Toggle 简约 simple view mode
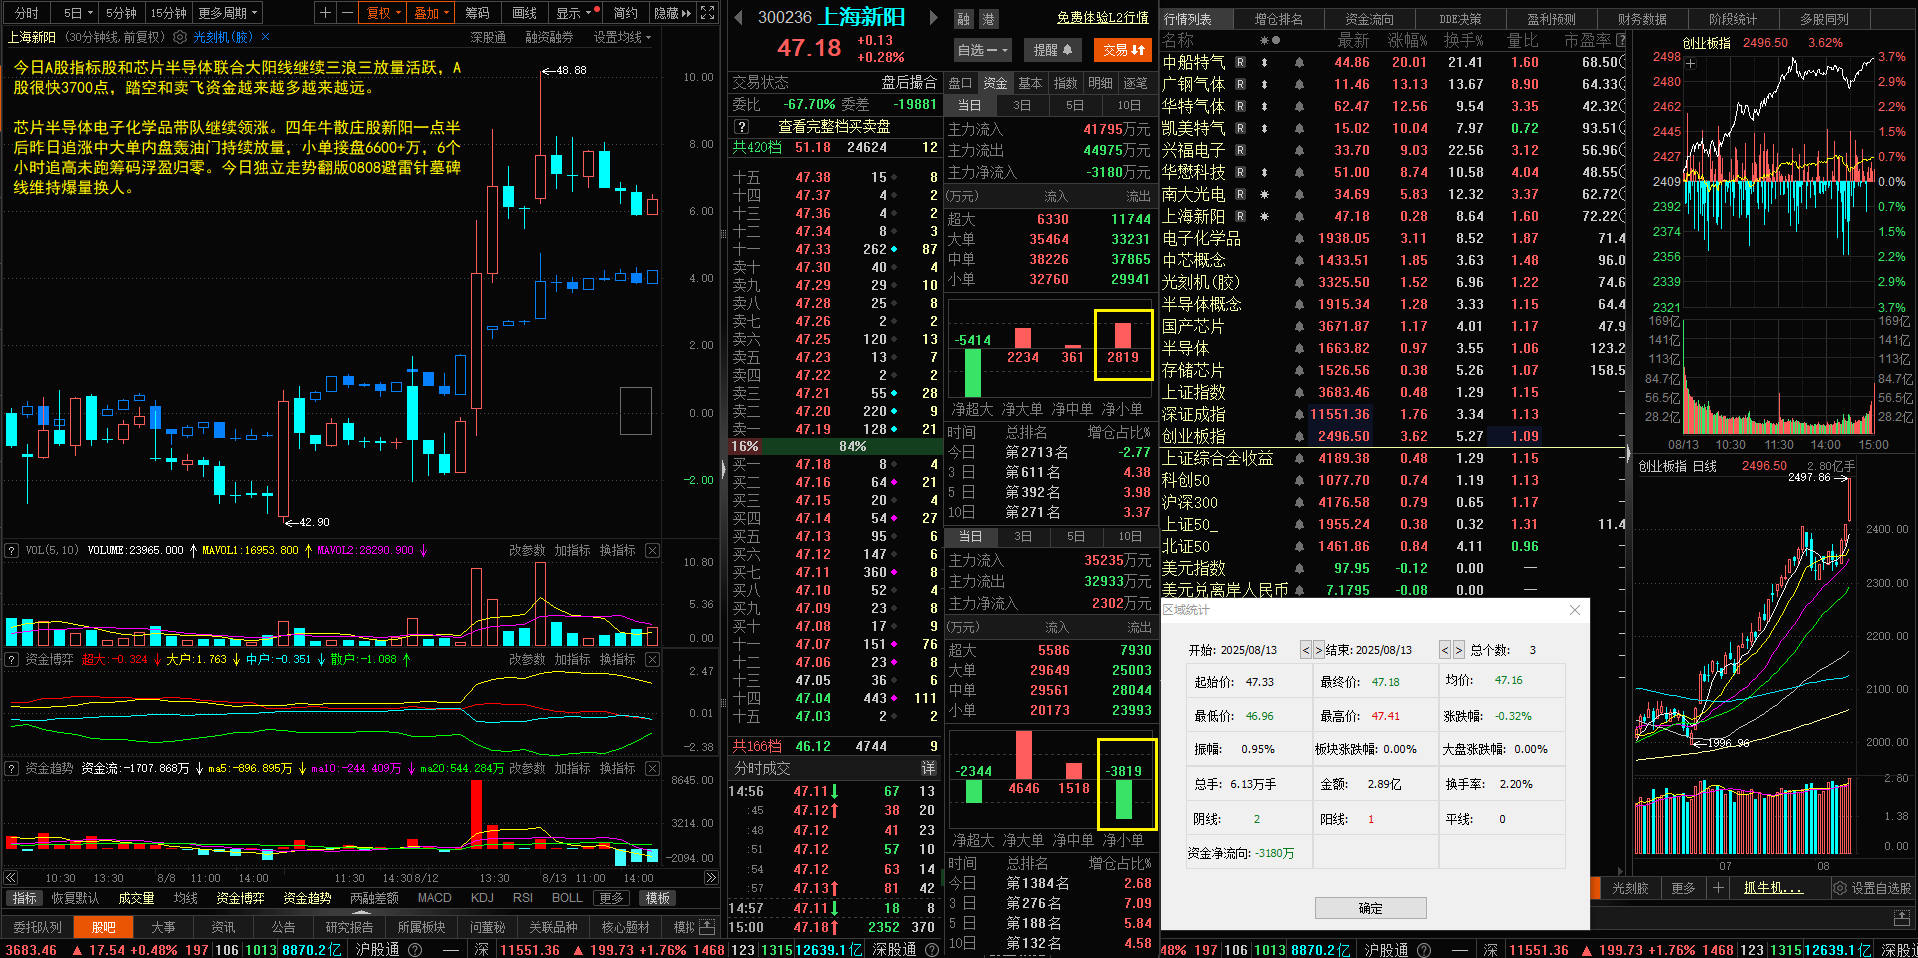The image size is (1918, 958). coord(626,13)
